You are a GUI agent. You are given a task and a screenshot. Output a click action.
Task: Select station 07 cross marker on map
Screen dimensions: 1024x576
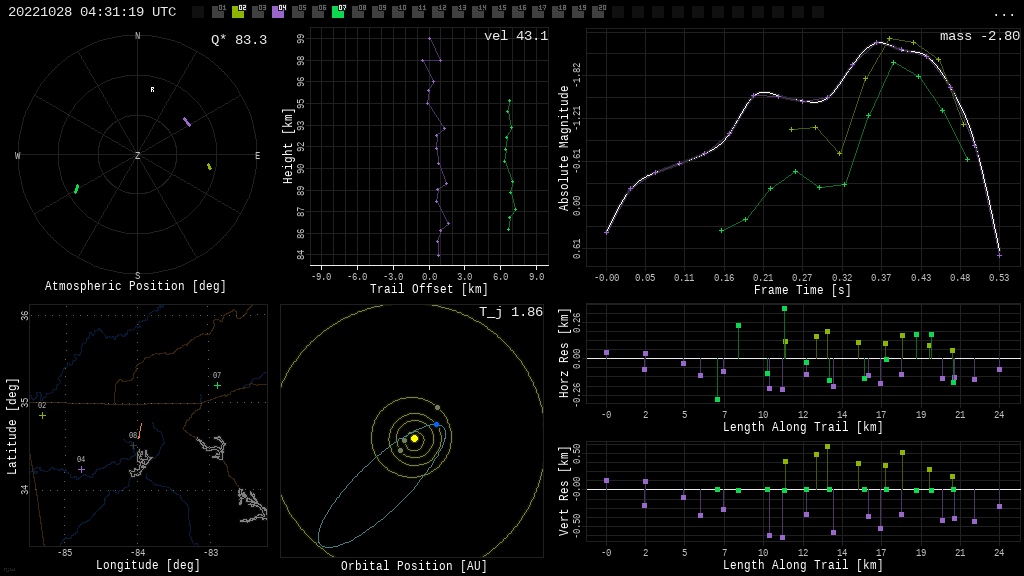coord(217,385)
